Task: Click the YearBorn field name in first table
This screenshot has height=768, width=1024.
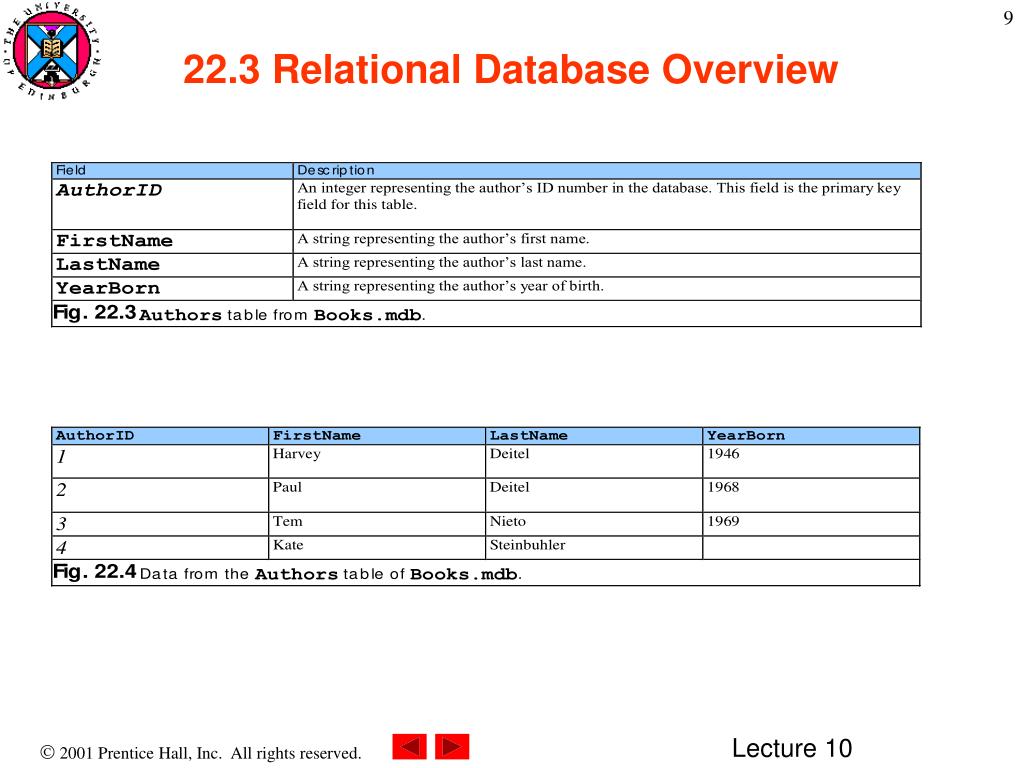Action: point(108,288)
